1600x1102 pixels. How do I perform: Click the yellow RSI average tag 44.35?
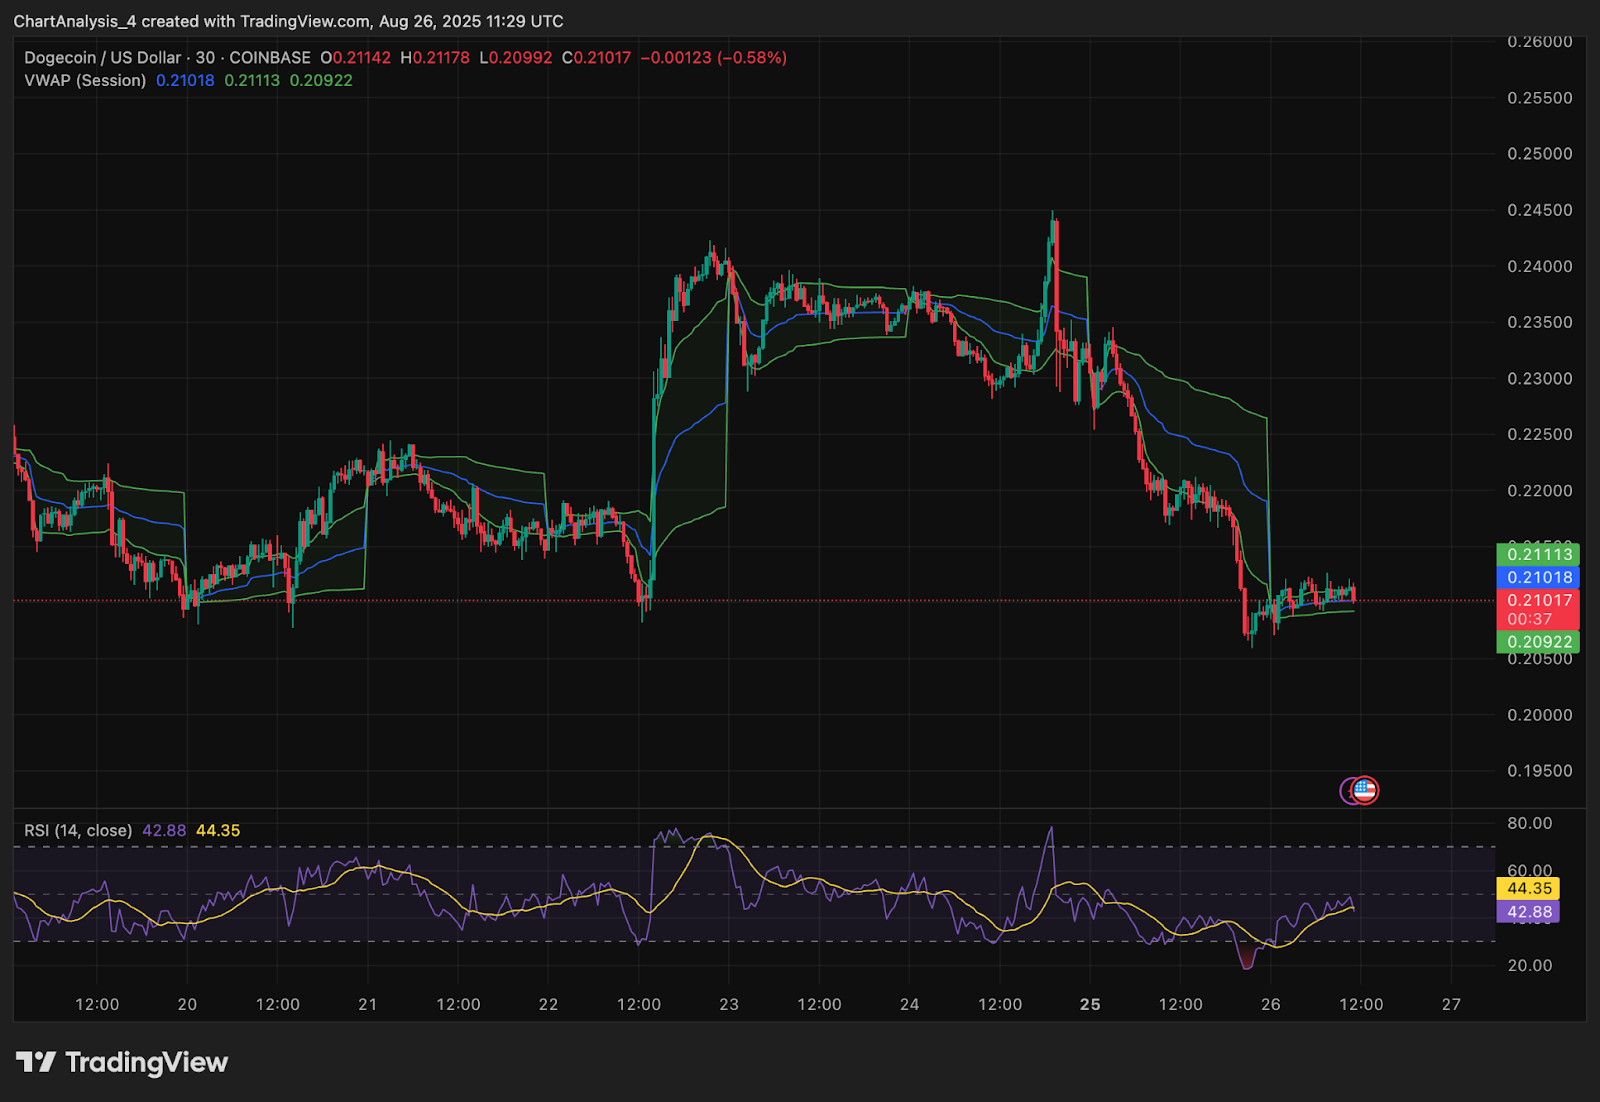coord(1529,888)
